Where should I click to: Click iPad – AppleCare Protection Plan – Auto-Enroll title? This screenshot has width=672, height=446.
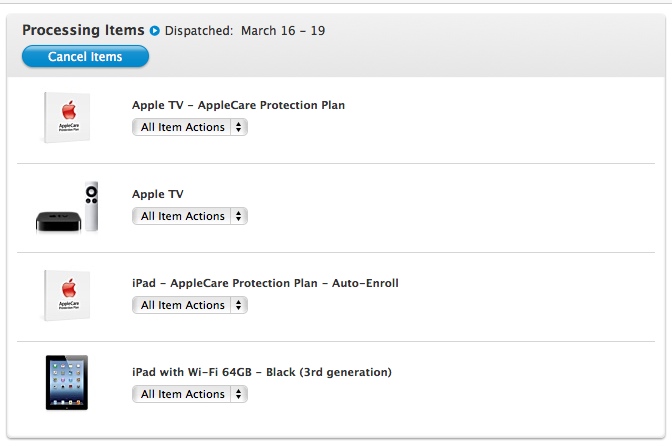(265, 284)
